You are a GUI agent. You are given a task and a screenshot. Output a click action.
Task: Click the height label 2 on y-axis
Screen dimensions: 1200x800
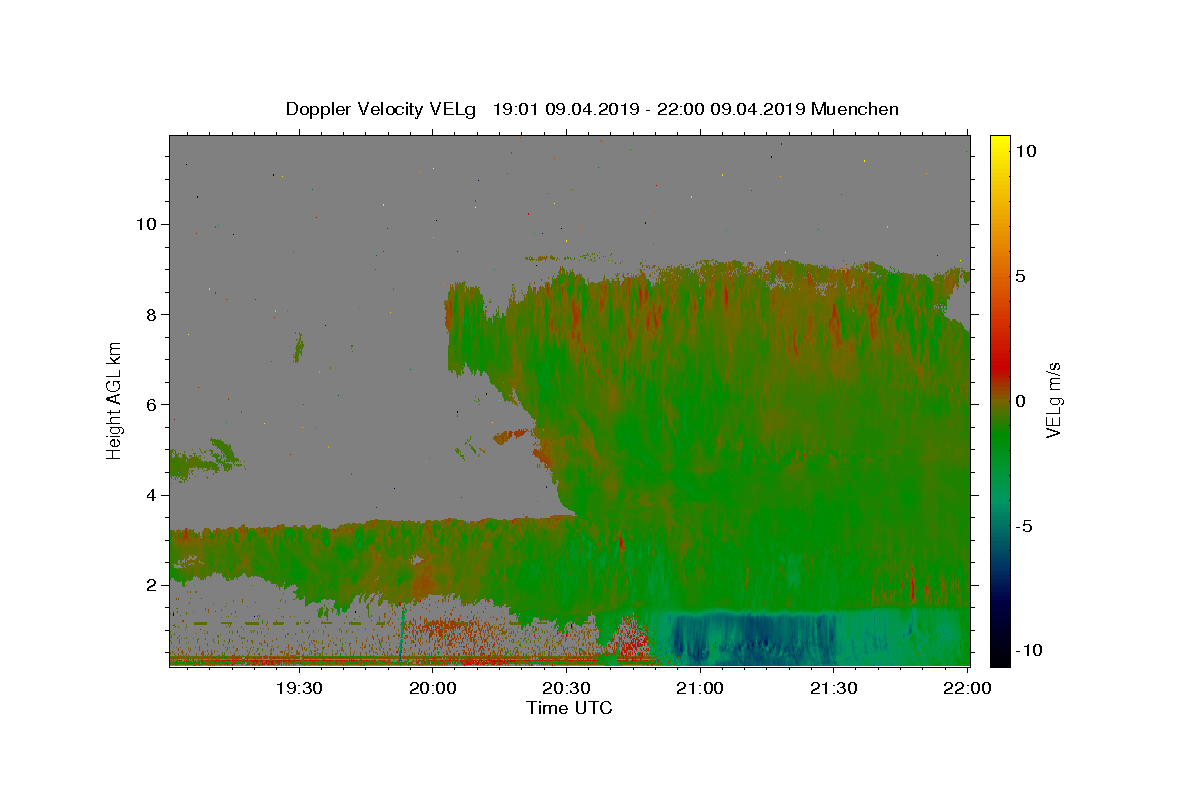pyautogui.click(x=150, y=585)
